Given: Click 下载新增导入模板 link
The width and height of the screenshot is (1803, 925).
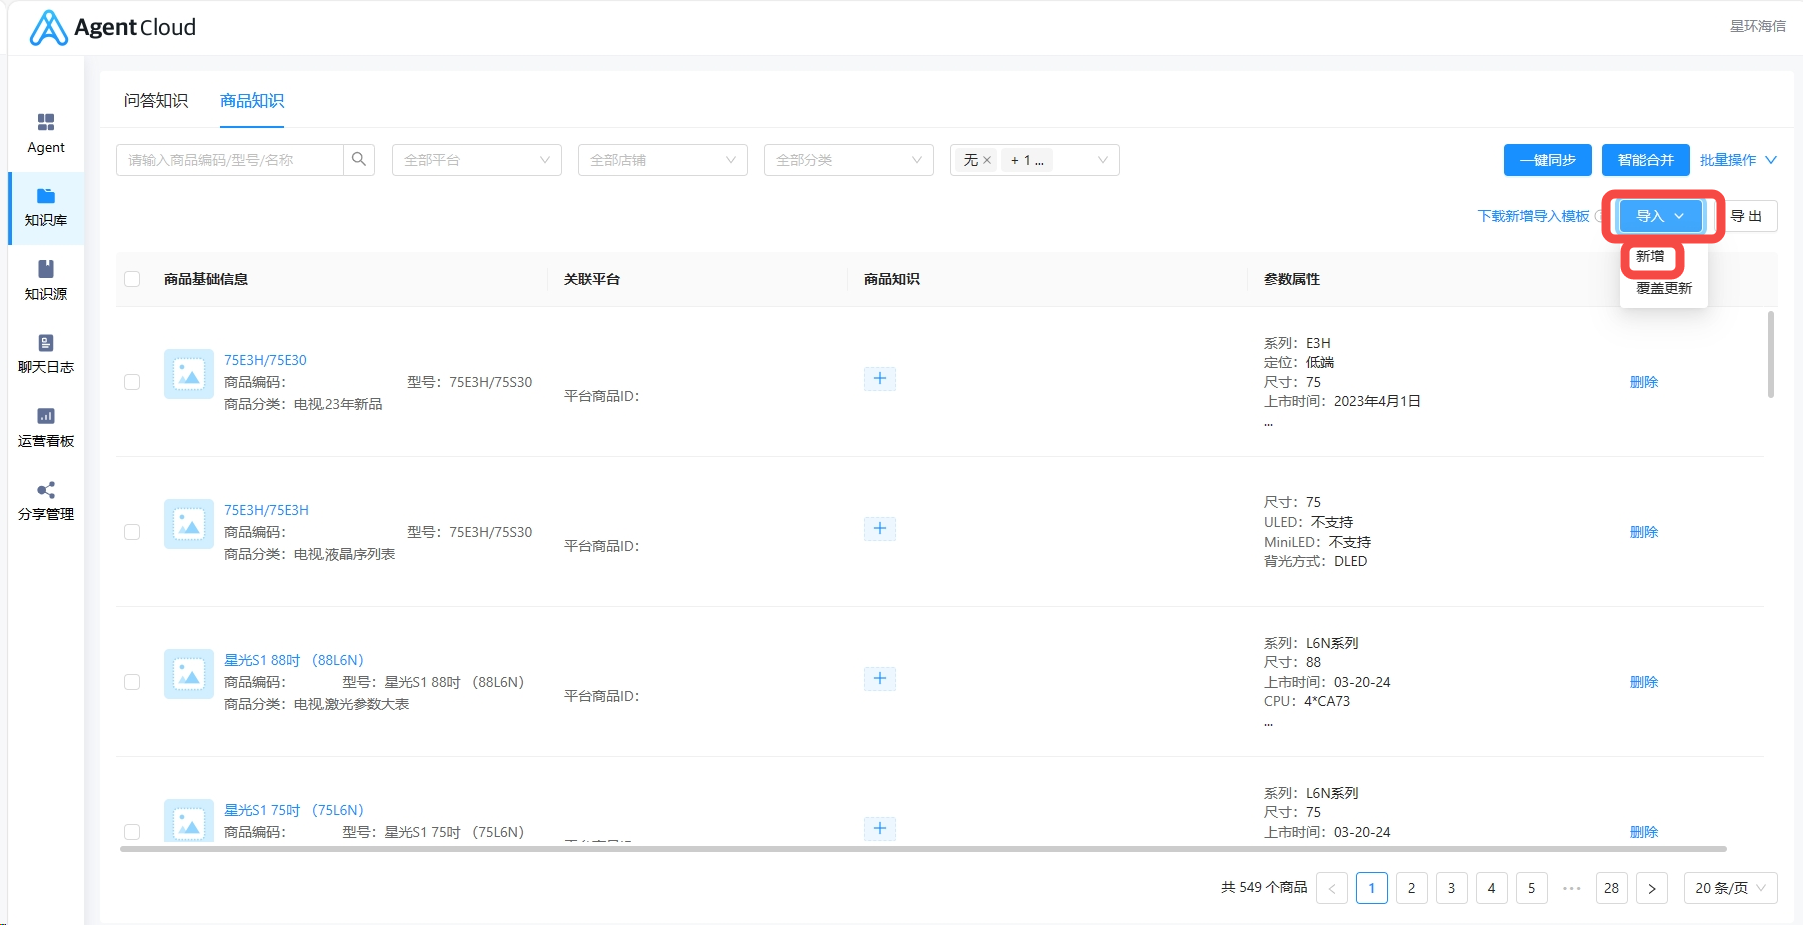Looking at the screenshot, I should 1534,216.
